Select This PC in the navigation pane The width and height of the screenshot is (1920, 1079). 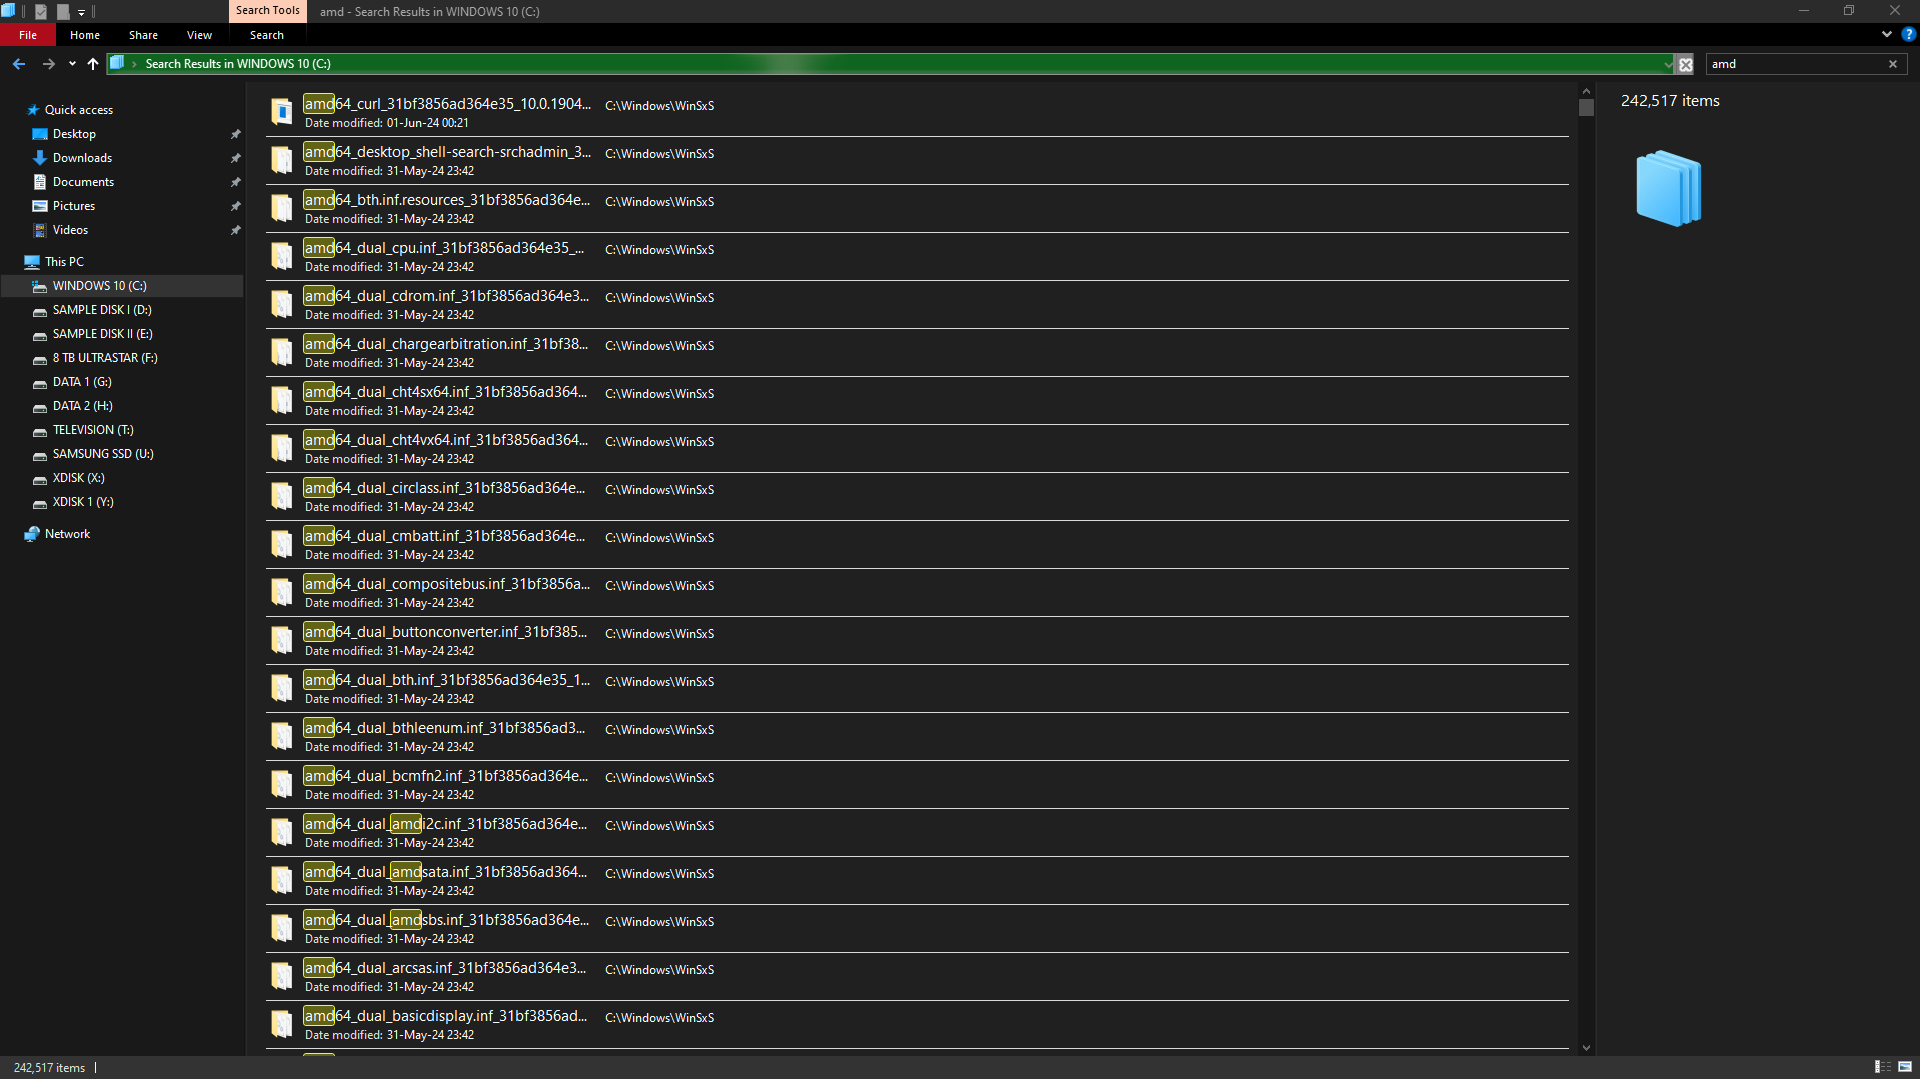point(64,262)
